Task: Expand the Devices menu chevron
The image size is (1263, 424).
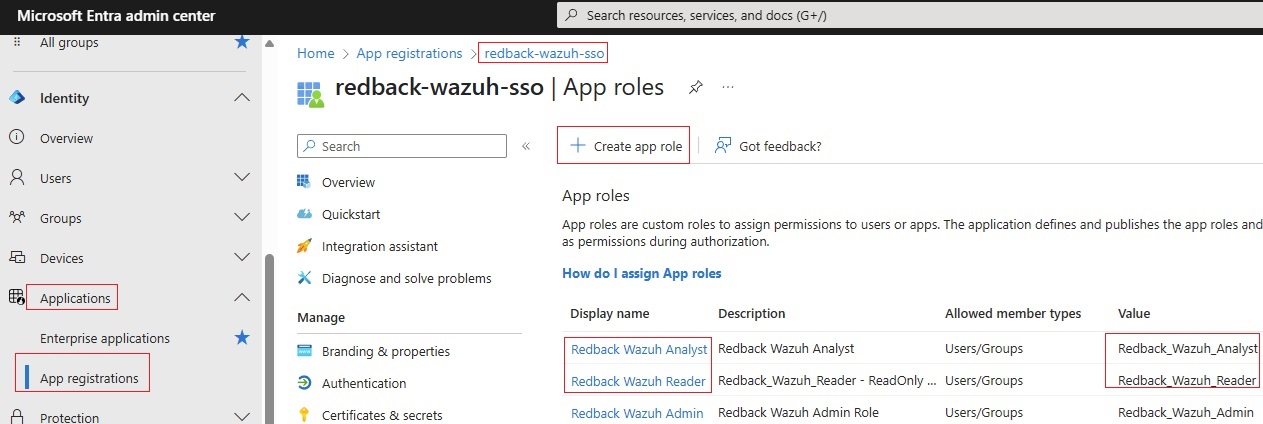Action: (241, 258)
